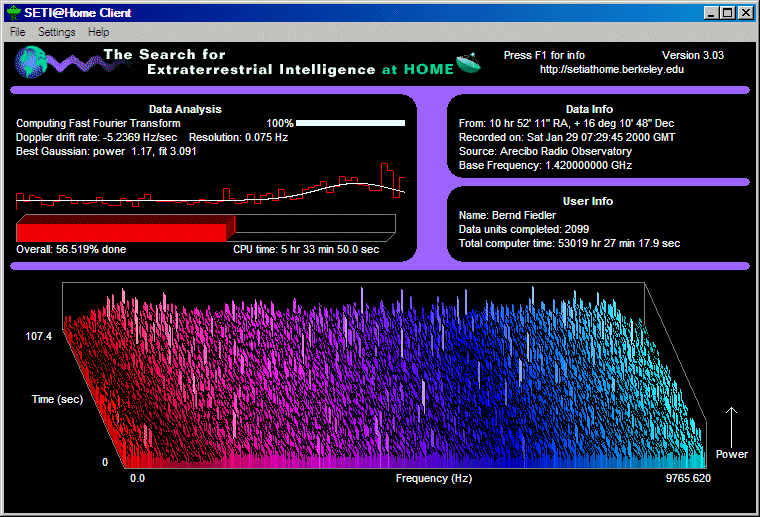This screenshot has height=517, width=760.
Task: Click the '9765.620' frequency axis value
Action: [688, 478]
